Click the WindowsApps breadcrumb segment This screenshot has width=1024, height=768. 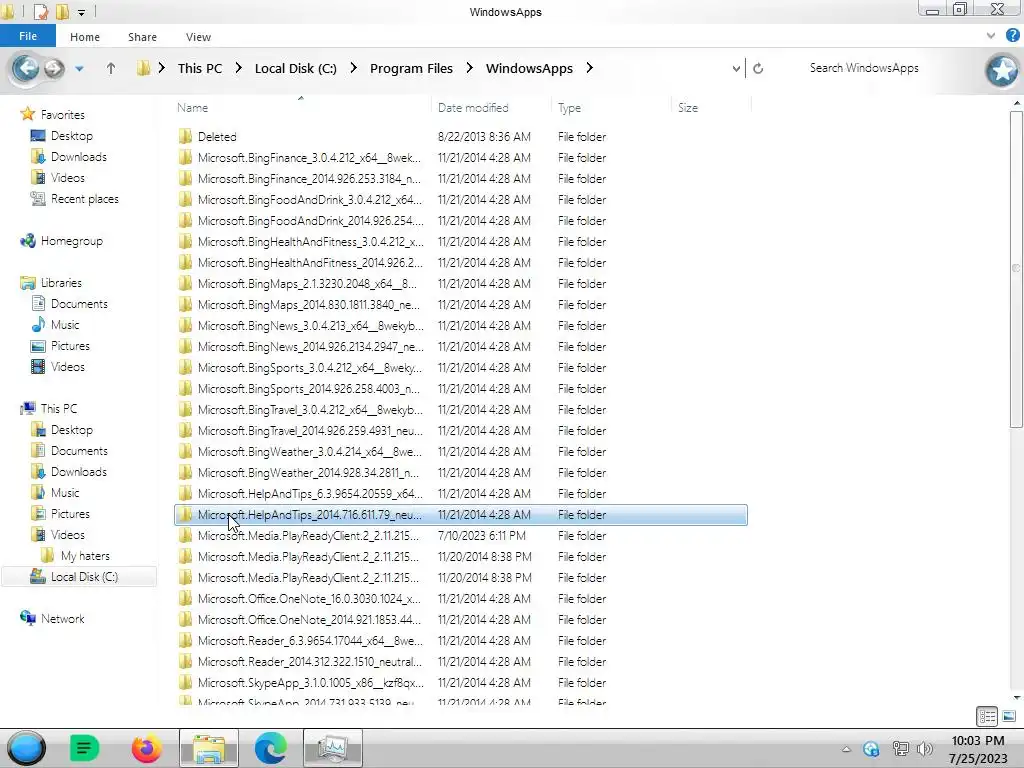click(x=529, y=68)
